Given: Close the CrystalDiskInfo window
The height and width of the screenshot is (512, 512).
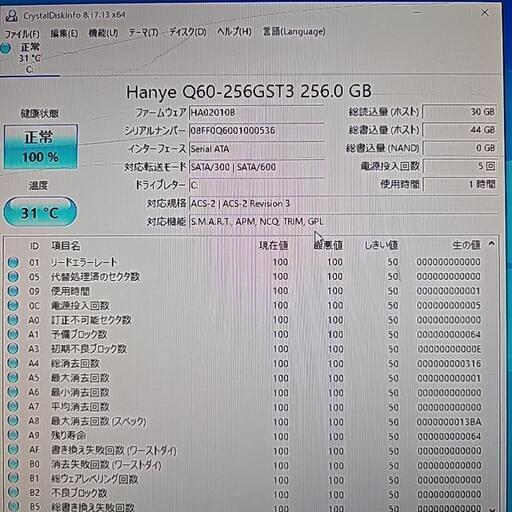Looking at the screenshot, I should 484,13.
